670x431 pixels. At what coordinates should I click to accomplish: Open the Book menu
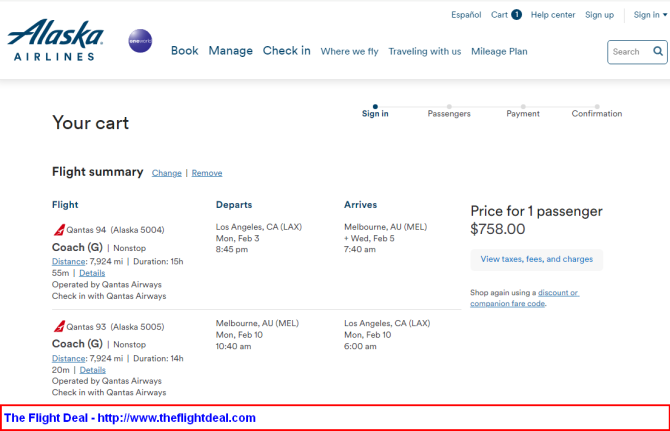[x=185, y=51]
